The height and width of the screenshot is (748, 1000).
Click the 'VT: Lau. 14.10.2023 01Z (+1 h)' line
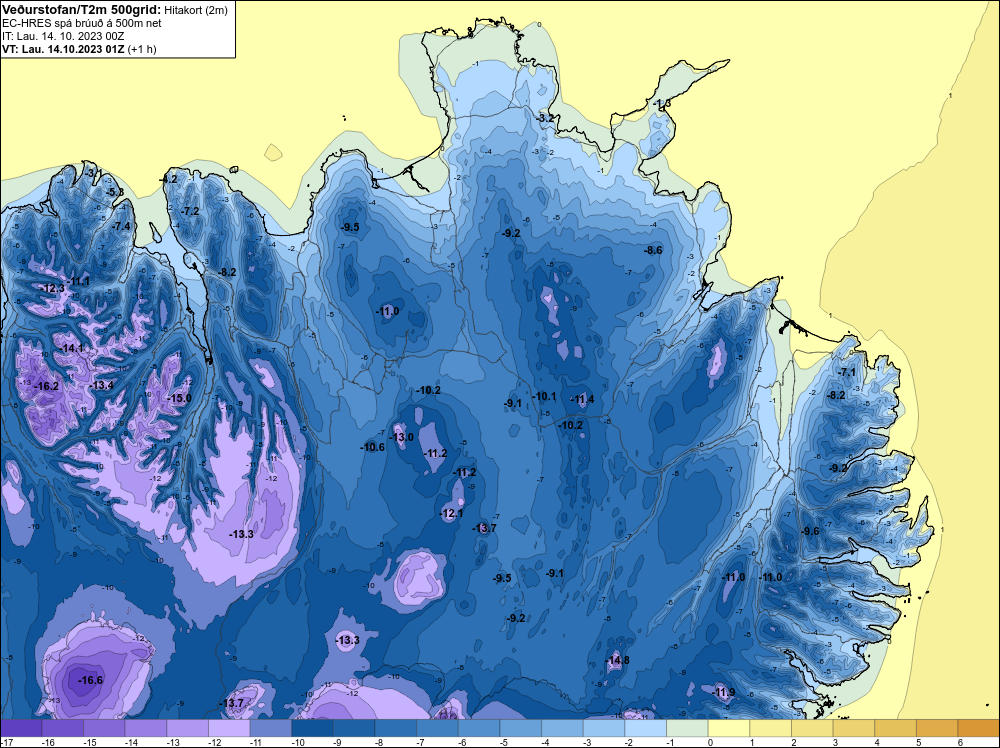79,49
